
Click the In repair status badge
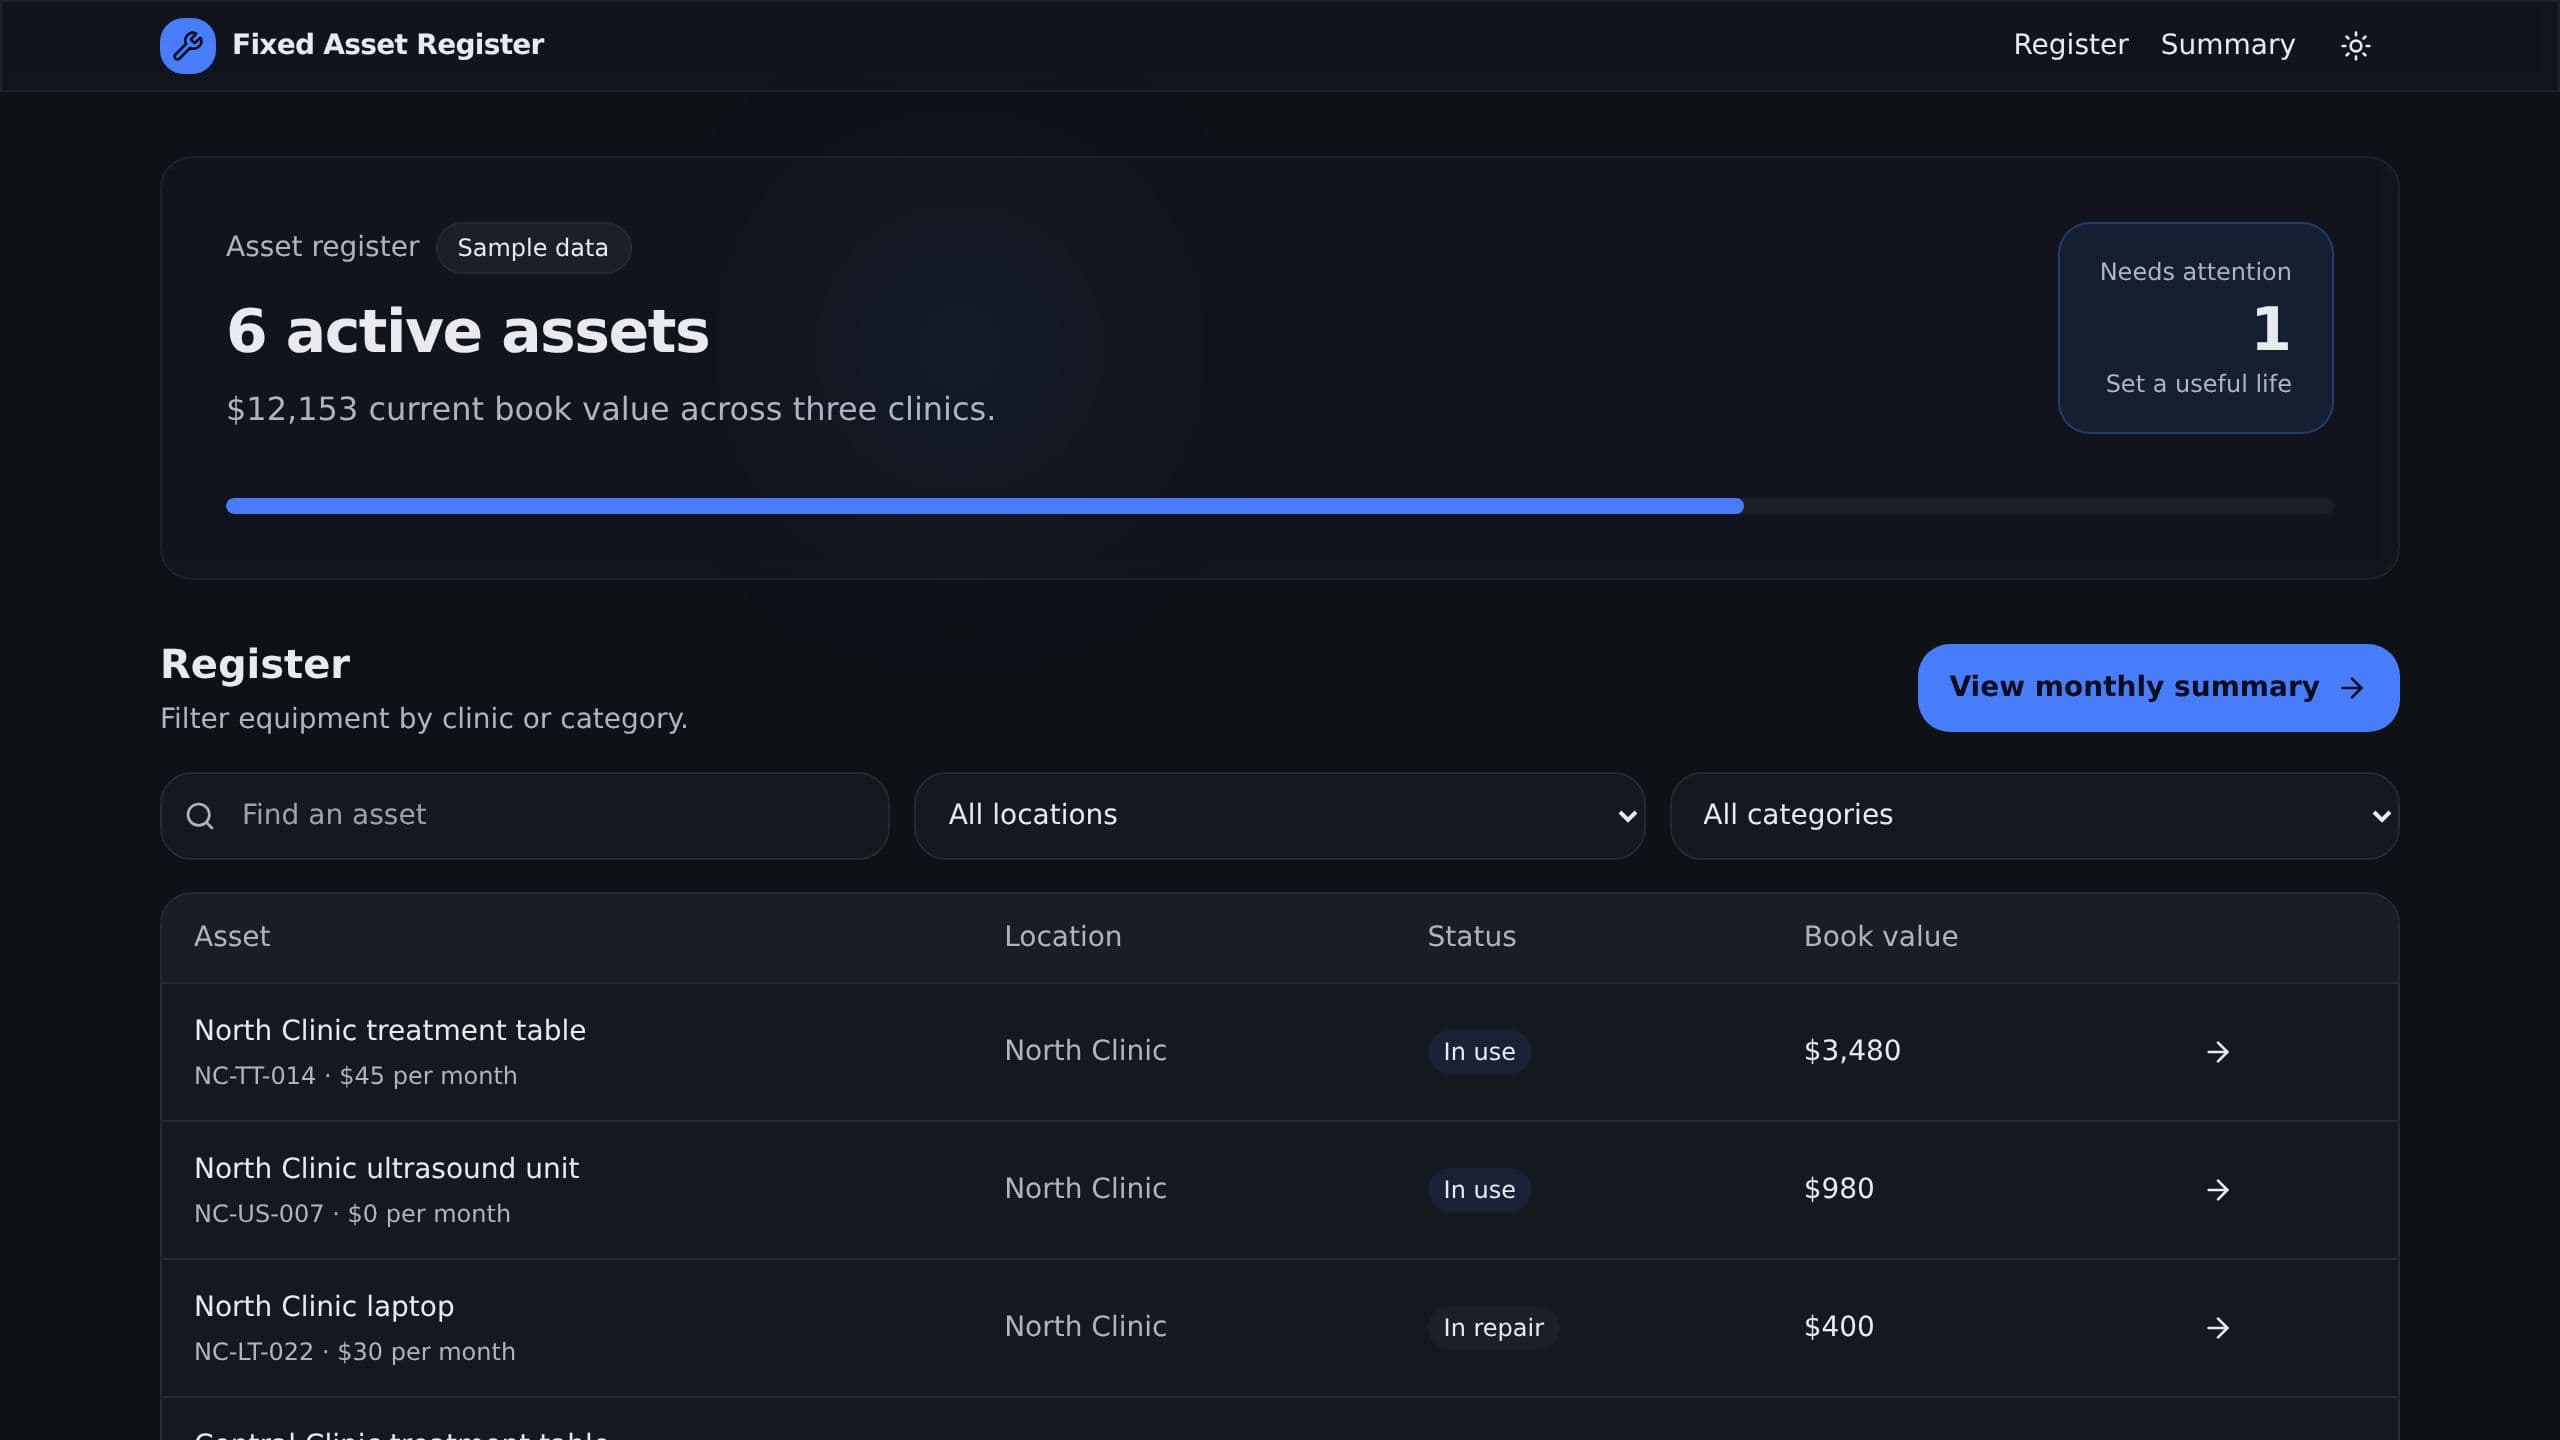pos(1493,1328)
